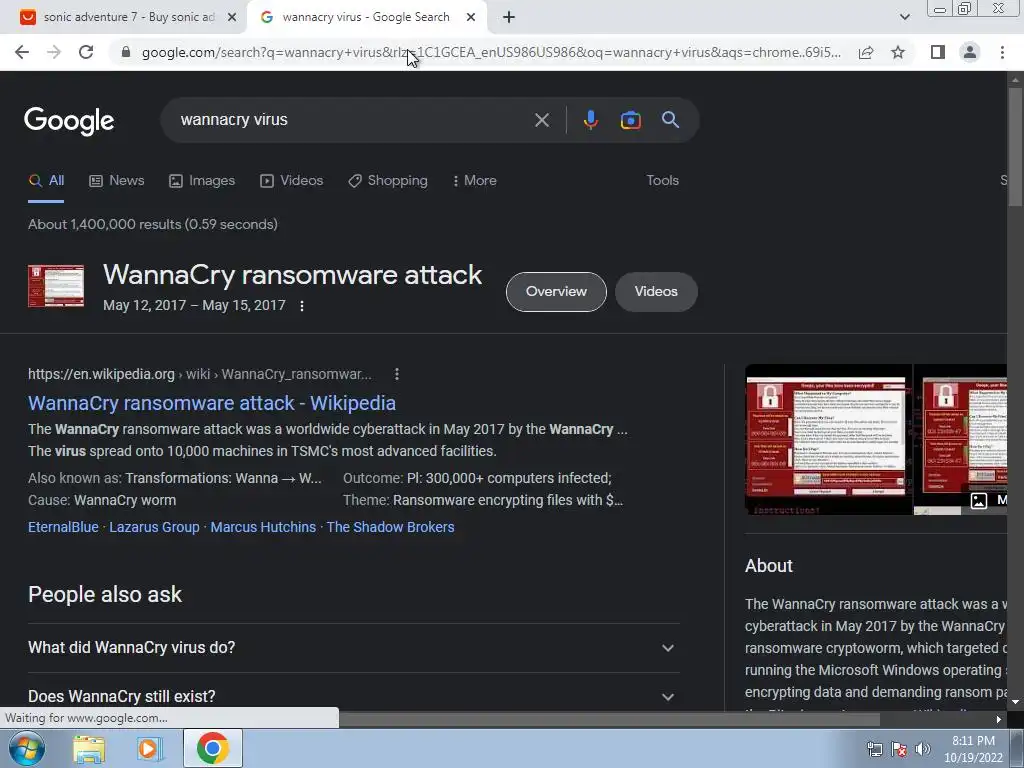Open the volume tray icon
This screenshot has width=1024, height=768.
(x=923, y=749)
